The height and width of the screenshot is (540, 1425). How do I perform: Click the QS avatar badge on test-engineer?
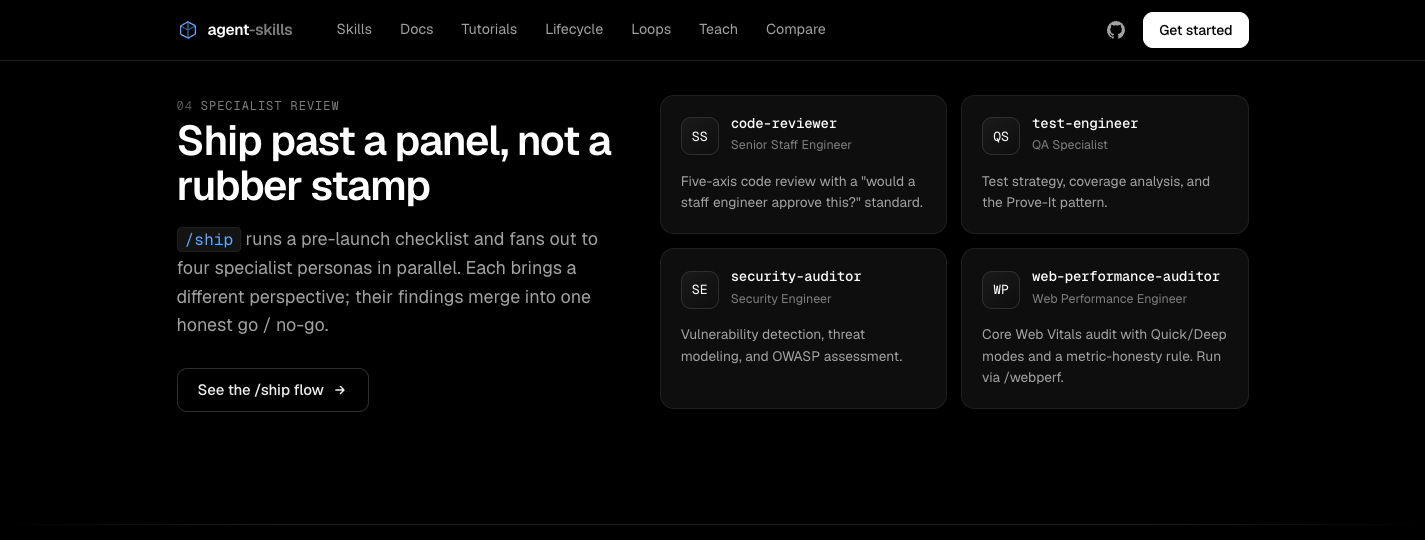click(x=1001, y=136)
